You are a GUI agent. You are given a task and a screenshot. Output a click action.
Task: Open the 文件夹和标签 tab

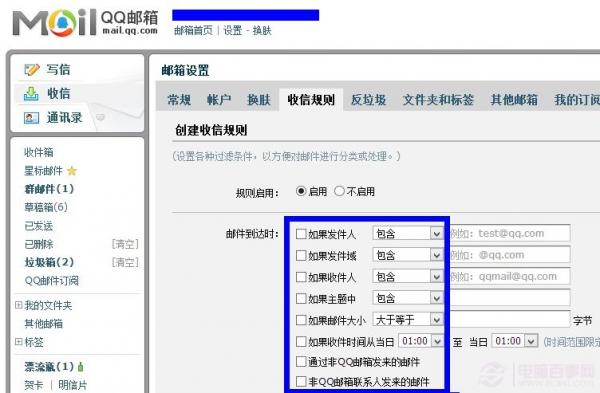coord(438,100)
